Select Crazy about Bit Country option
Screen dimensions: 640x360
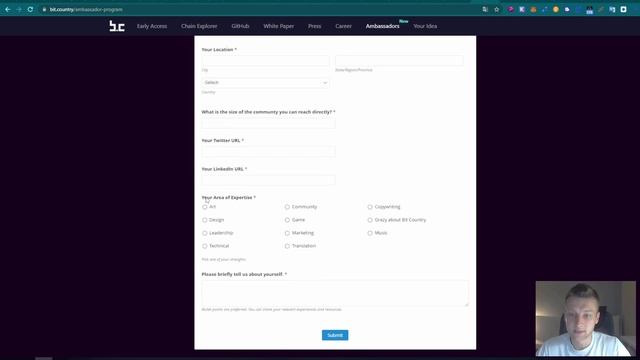pos(370,220)
